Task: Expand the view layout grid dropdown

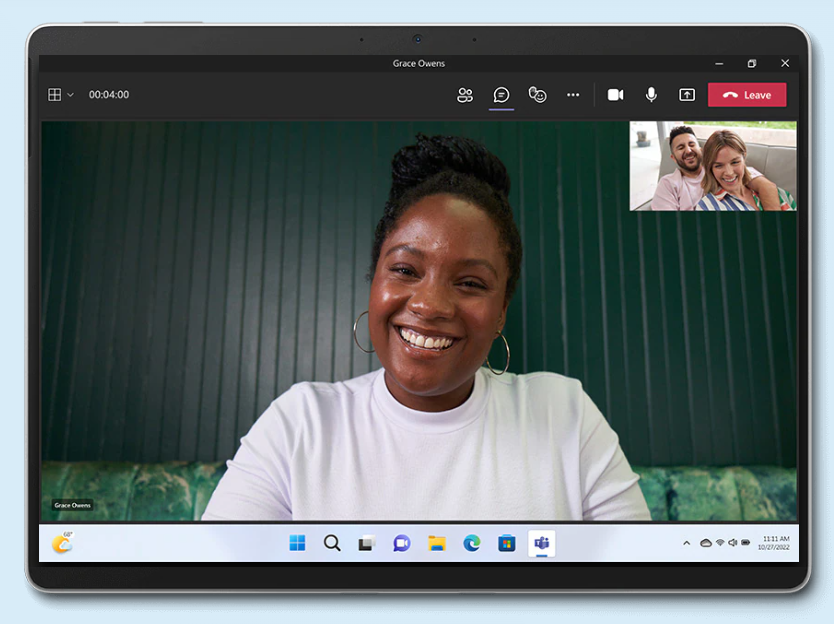Action: (61, 95)
